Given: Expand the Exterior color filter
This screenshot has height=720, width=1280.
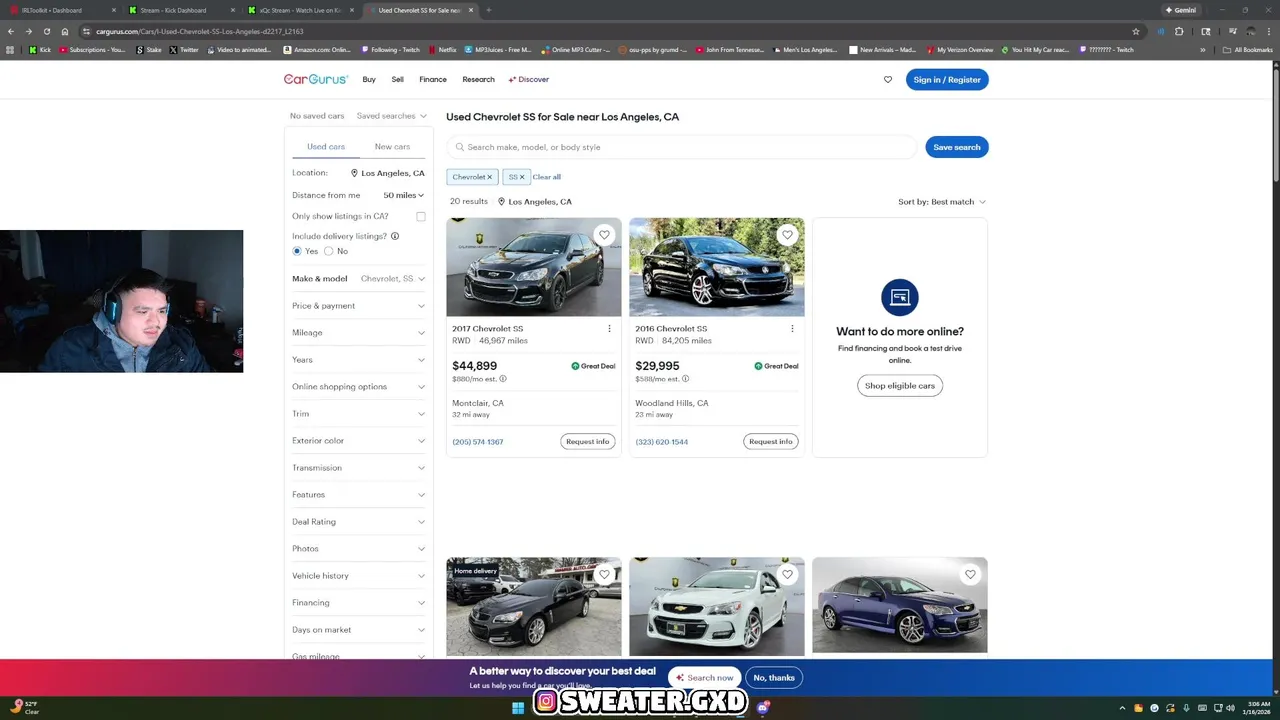Looking at the screenshot, I should [x=358, y=441].
